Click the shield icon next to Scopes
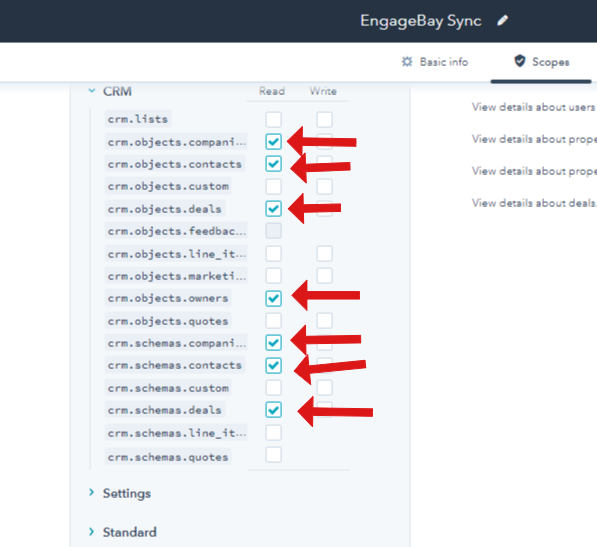Viewport: 597px width, 547px height. 520,61
